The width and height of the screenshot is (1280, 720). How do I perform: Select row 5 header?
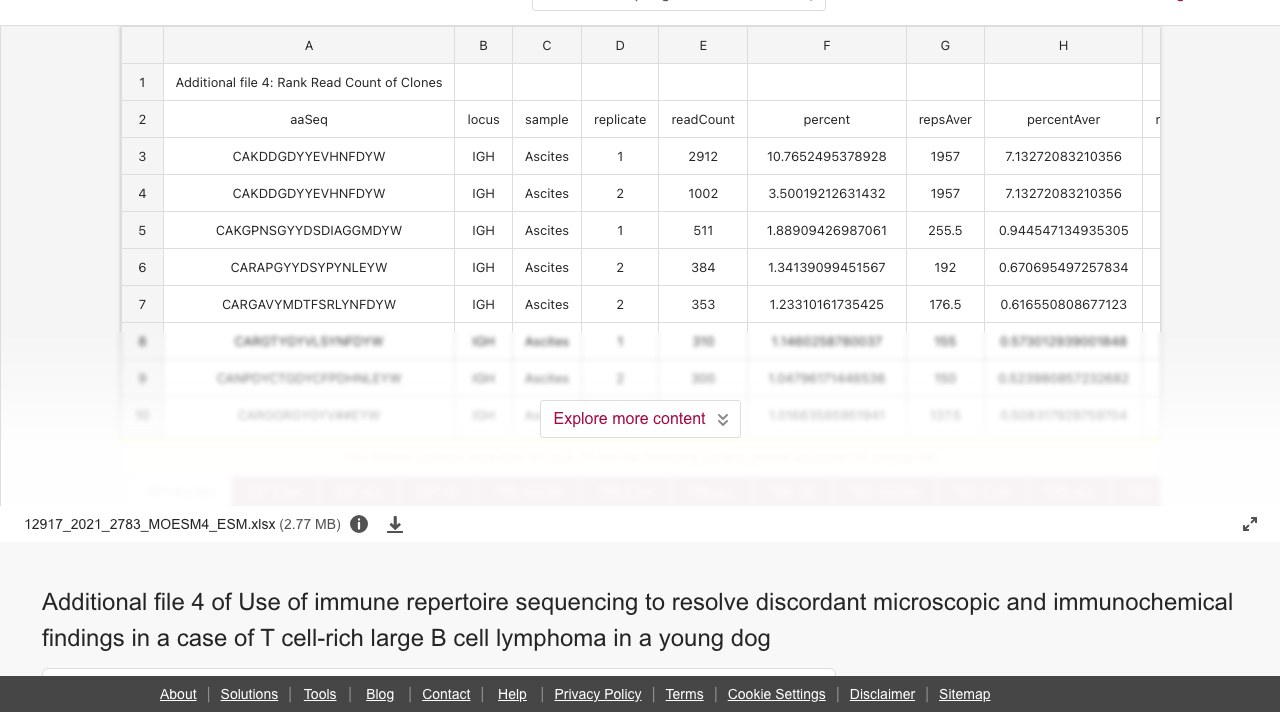[x=142, y=230]
